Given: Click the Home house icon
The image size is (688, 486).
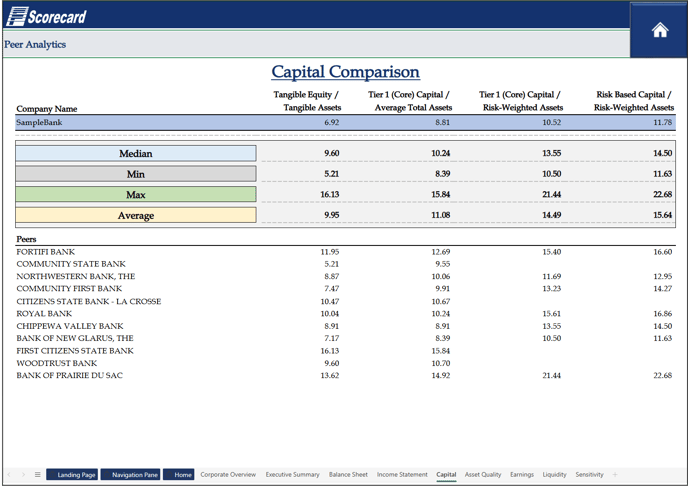Looking at the screenshot, I should coord(659,30).
